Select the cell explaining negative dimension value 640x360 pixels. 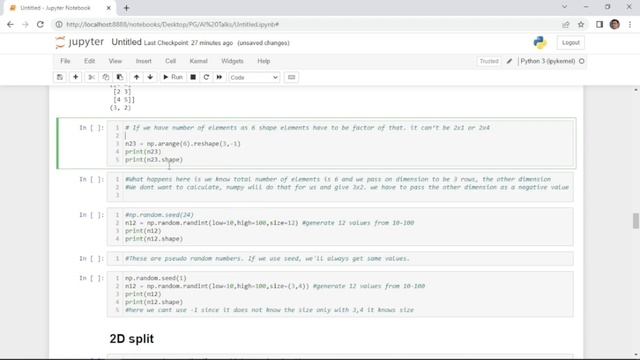pos(340,187)
